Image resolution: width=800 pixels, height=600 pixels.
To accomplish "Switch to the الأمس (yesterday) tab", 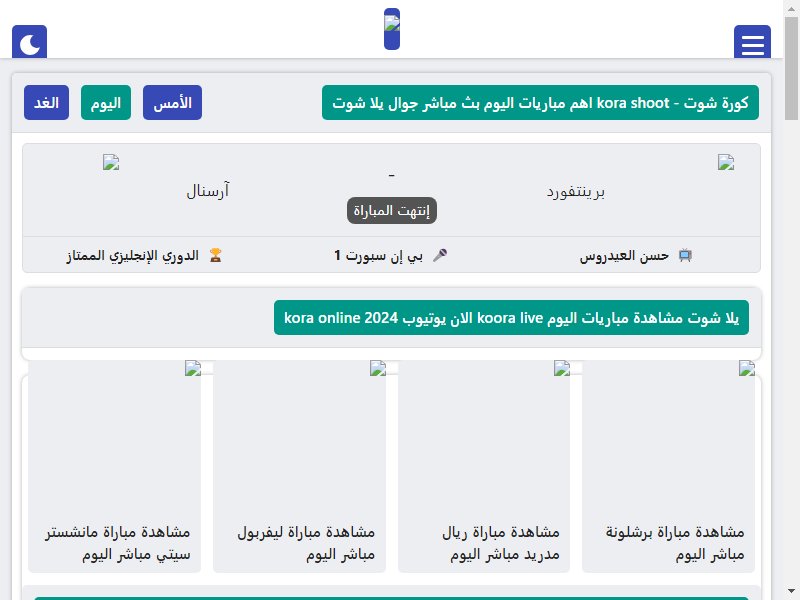I will click(172, 103).
